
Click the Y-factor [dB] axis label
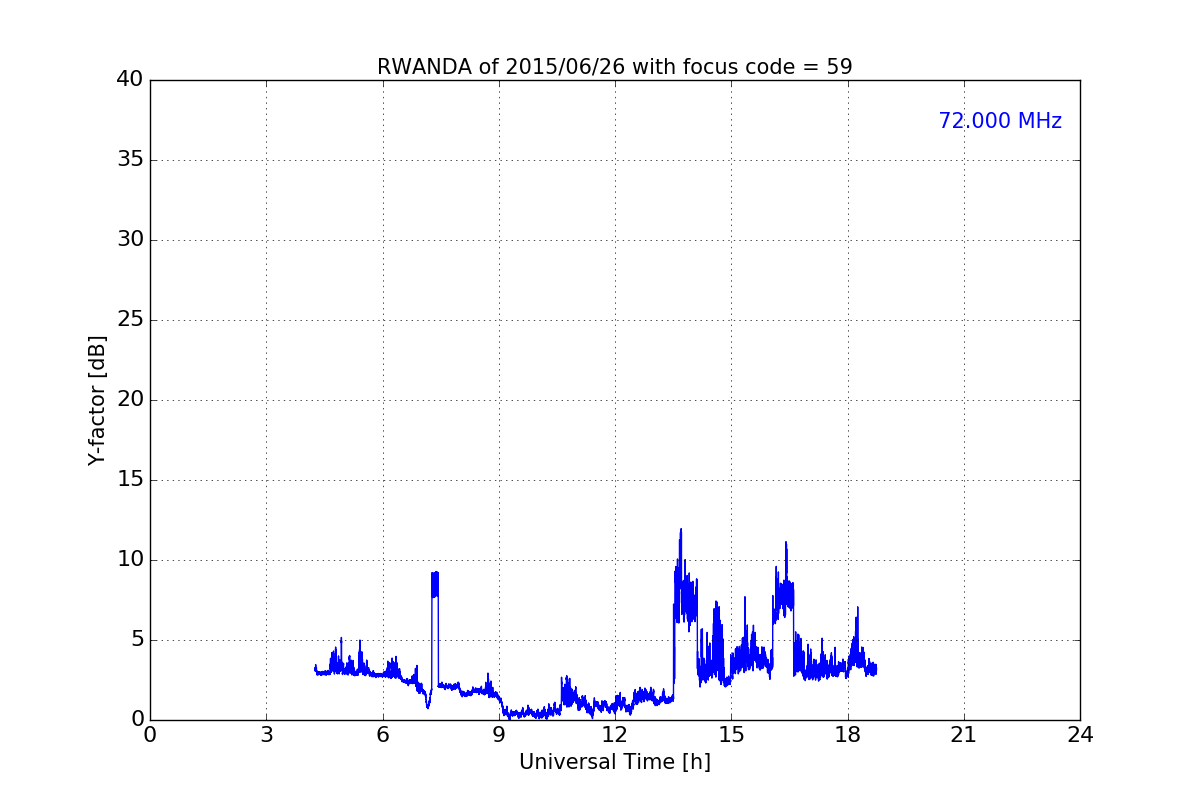97,400
